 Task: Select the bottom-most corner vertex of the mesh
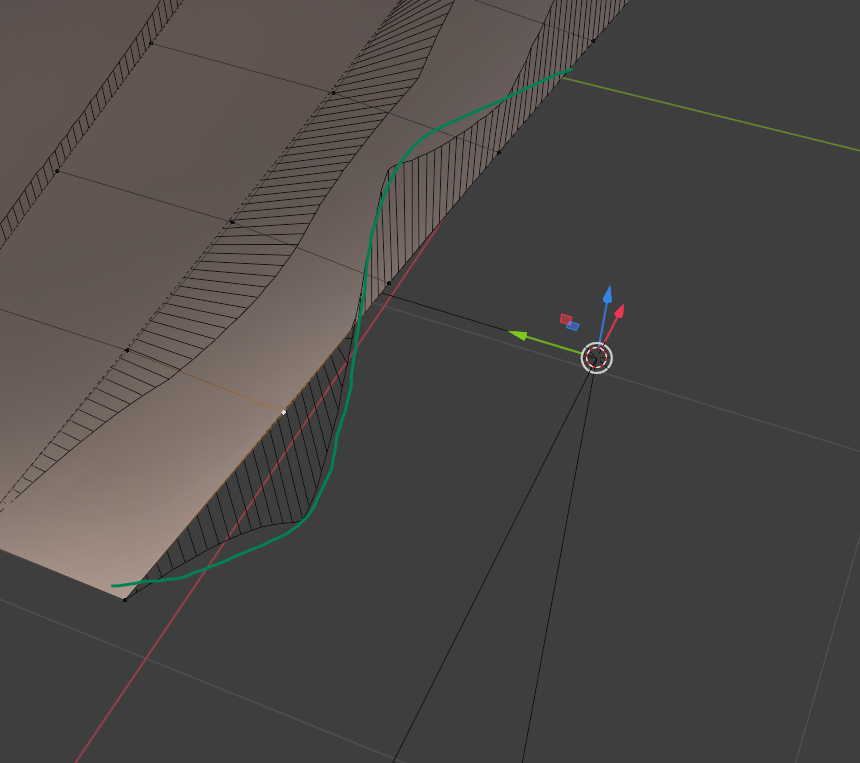pyautogui.click(x=125, y=599)
